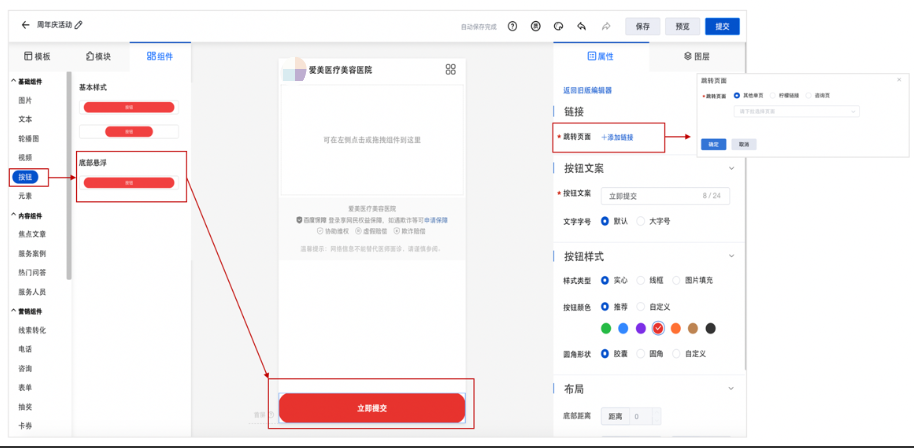The height and width of the screenshot is (448, 914).
Task: Select 线索转化 marketing component
Action: 32,330
